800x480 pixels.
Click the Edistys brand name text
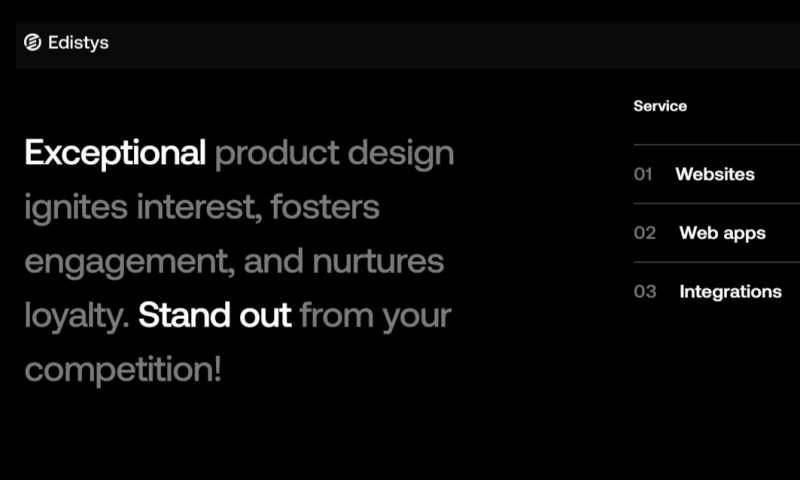pos(78,43)
